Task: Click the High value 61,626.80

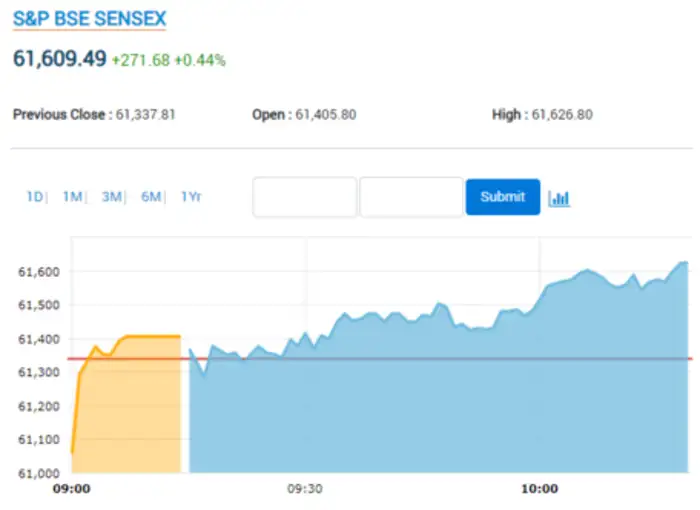Action: pyautogui.click(x=562, y=115)
